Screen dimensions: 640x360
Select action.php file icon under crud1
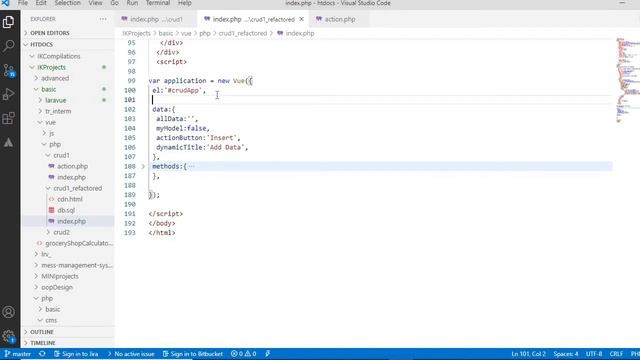click(51, 166)
